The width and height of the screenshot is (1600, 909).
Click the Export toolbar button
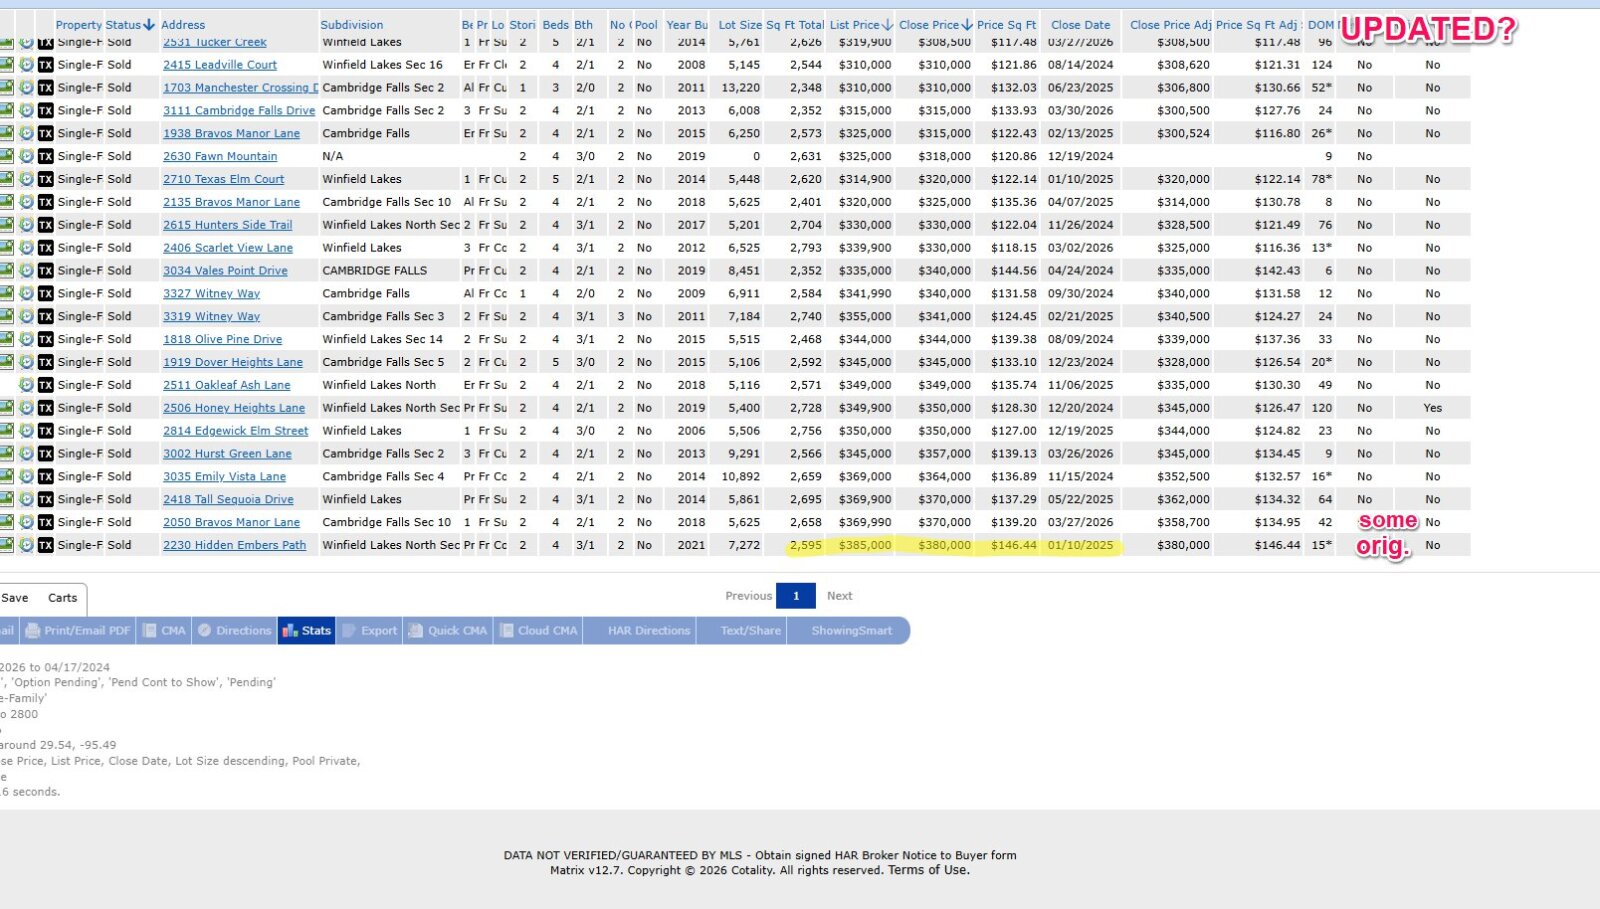point(369,631)
